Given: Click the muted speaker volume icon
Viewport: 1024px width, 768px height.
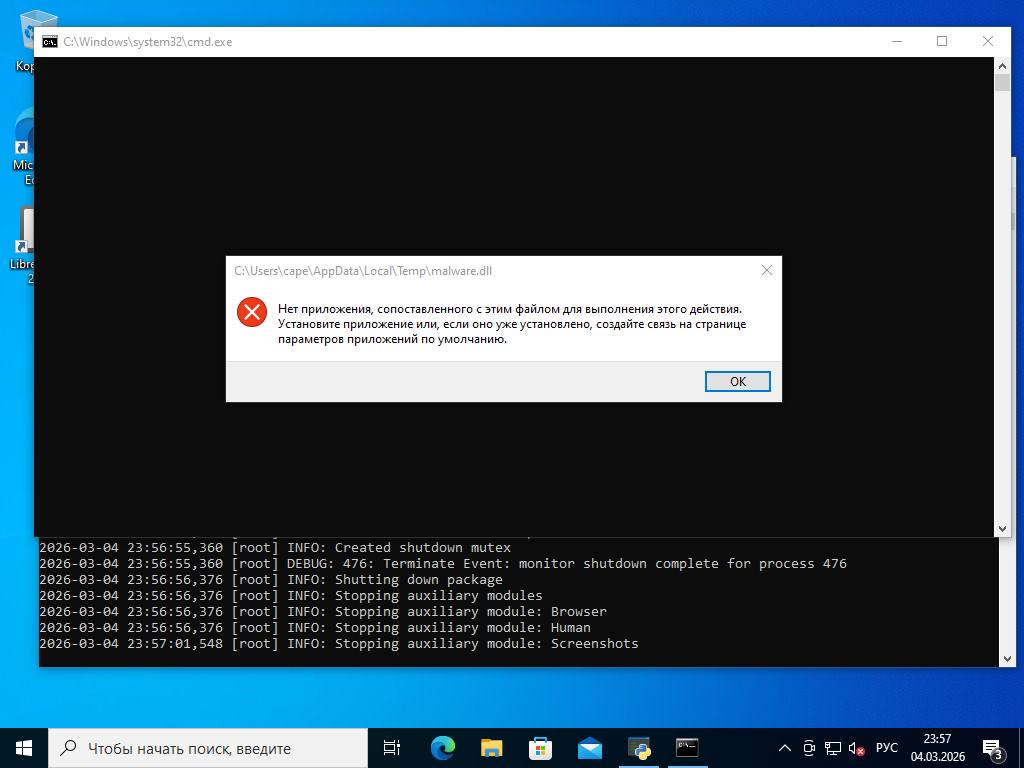Looking at the screenshot, I should 856,748.
